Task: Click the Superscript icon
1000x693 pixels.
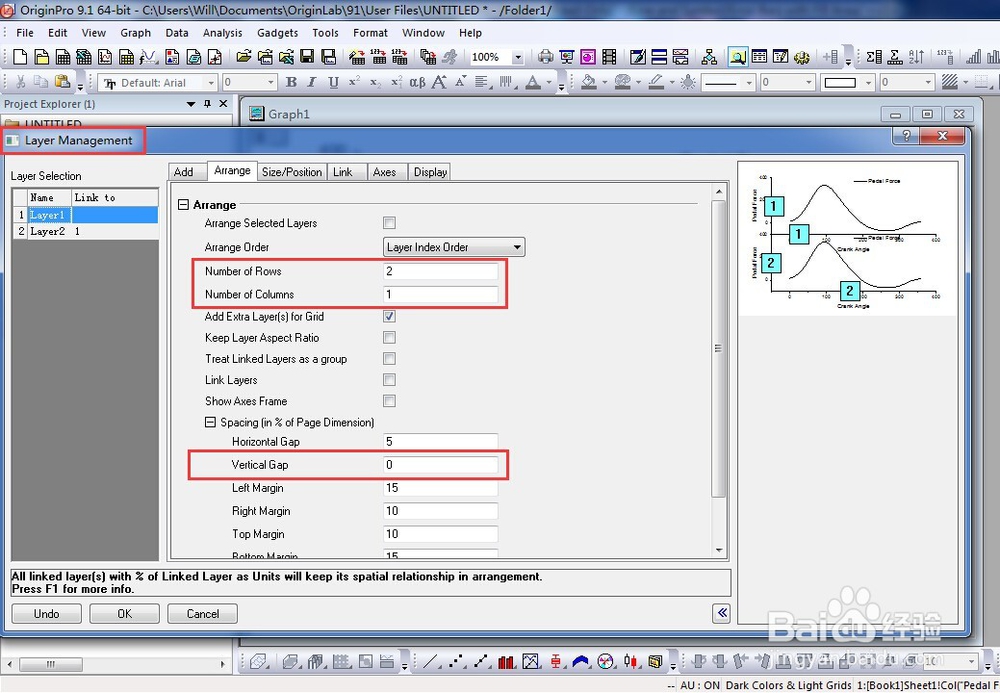Action: (354, 82)
